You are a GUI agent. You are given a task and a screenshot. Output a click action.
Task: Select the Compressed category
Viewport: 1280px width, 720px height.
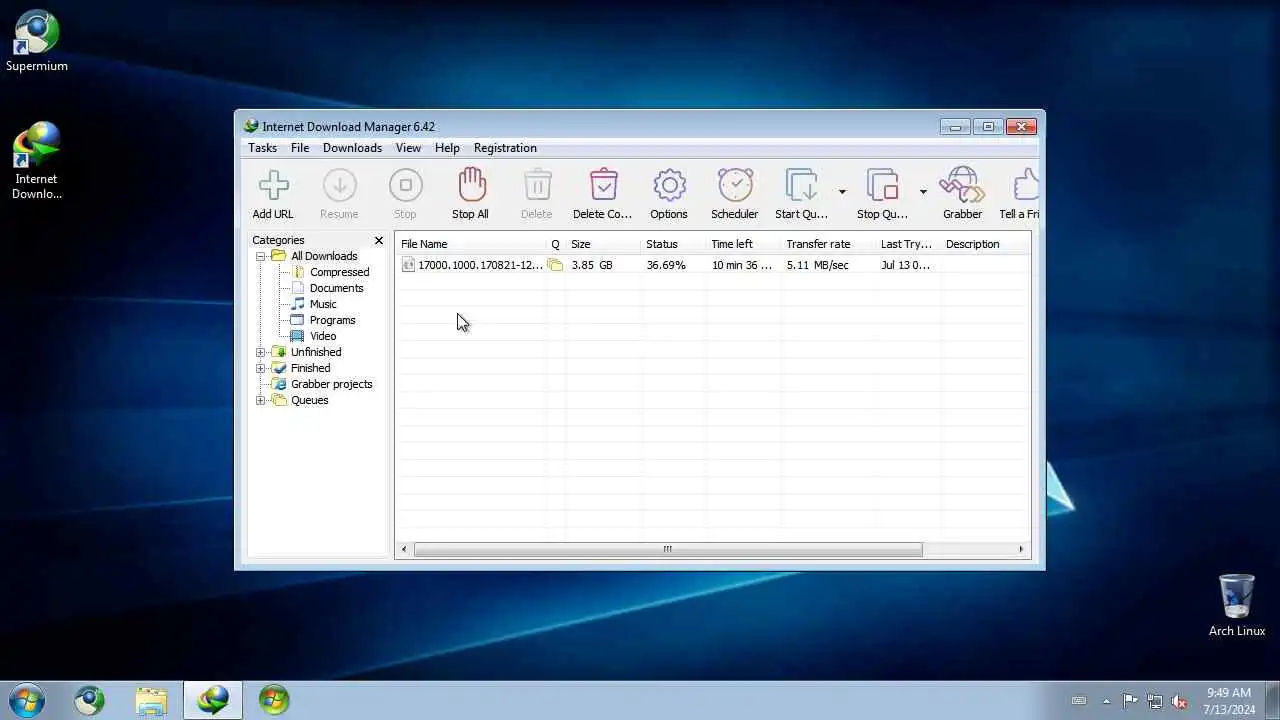pos(339,272)
